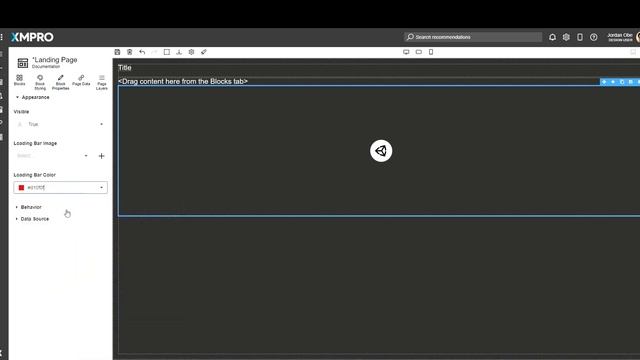
Task: Click the Save icon in the editor toolbar
Action: click(x=118, y=52)
